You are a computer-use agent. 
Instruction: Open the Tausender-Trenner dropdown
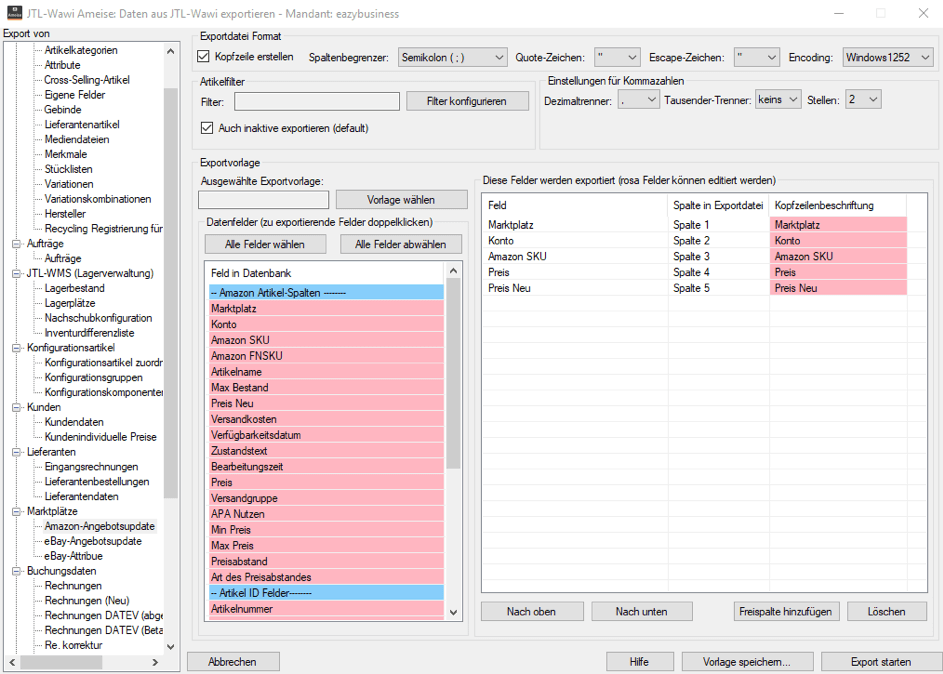[x=778, y=100]
